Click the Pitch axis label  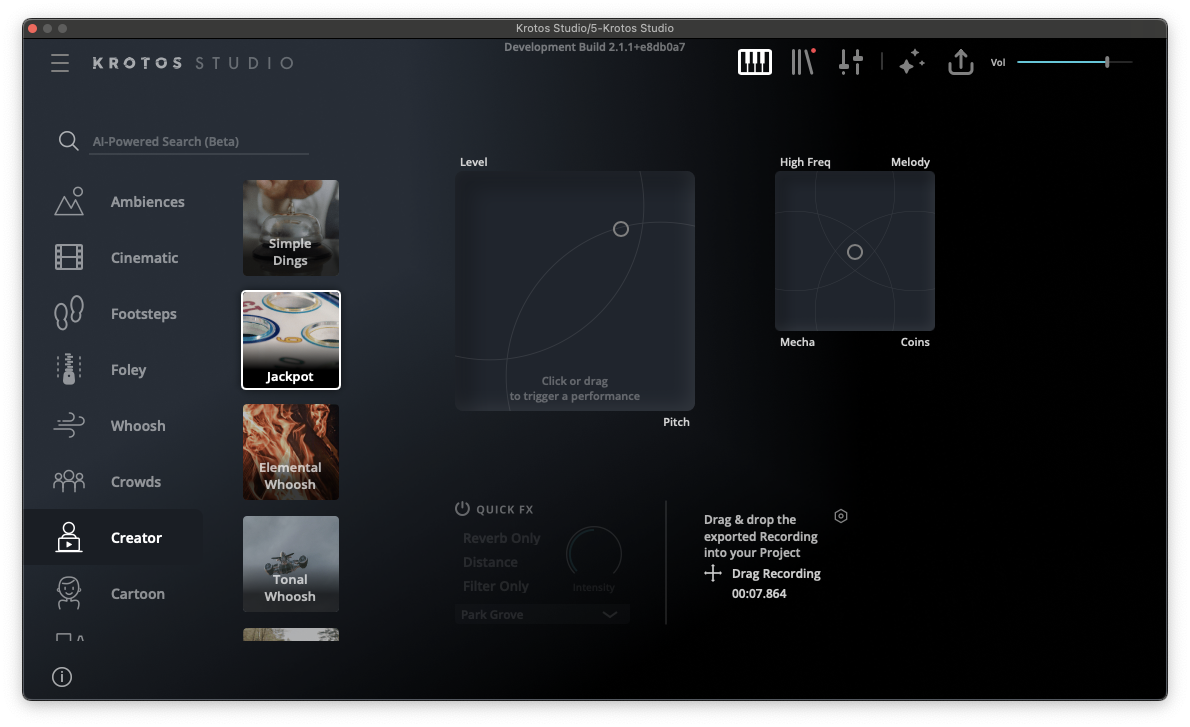676,422
